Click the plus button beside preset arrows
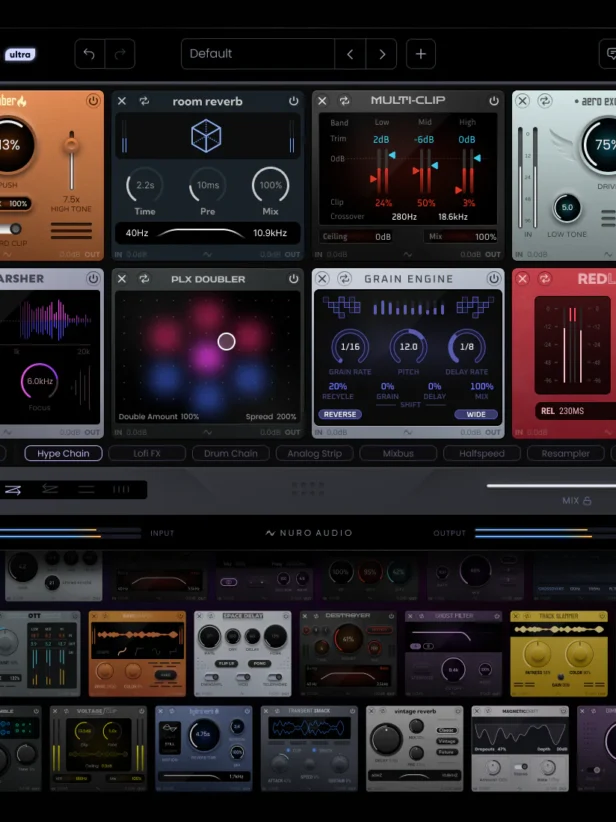Image resolution: width=616 pixels, height=822 pixels. point(420,54)
